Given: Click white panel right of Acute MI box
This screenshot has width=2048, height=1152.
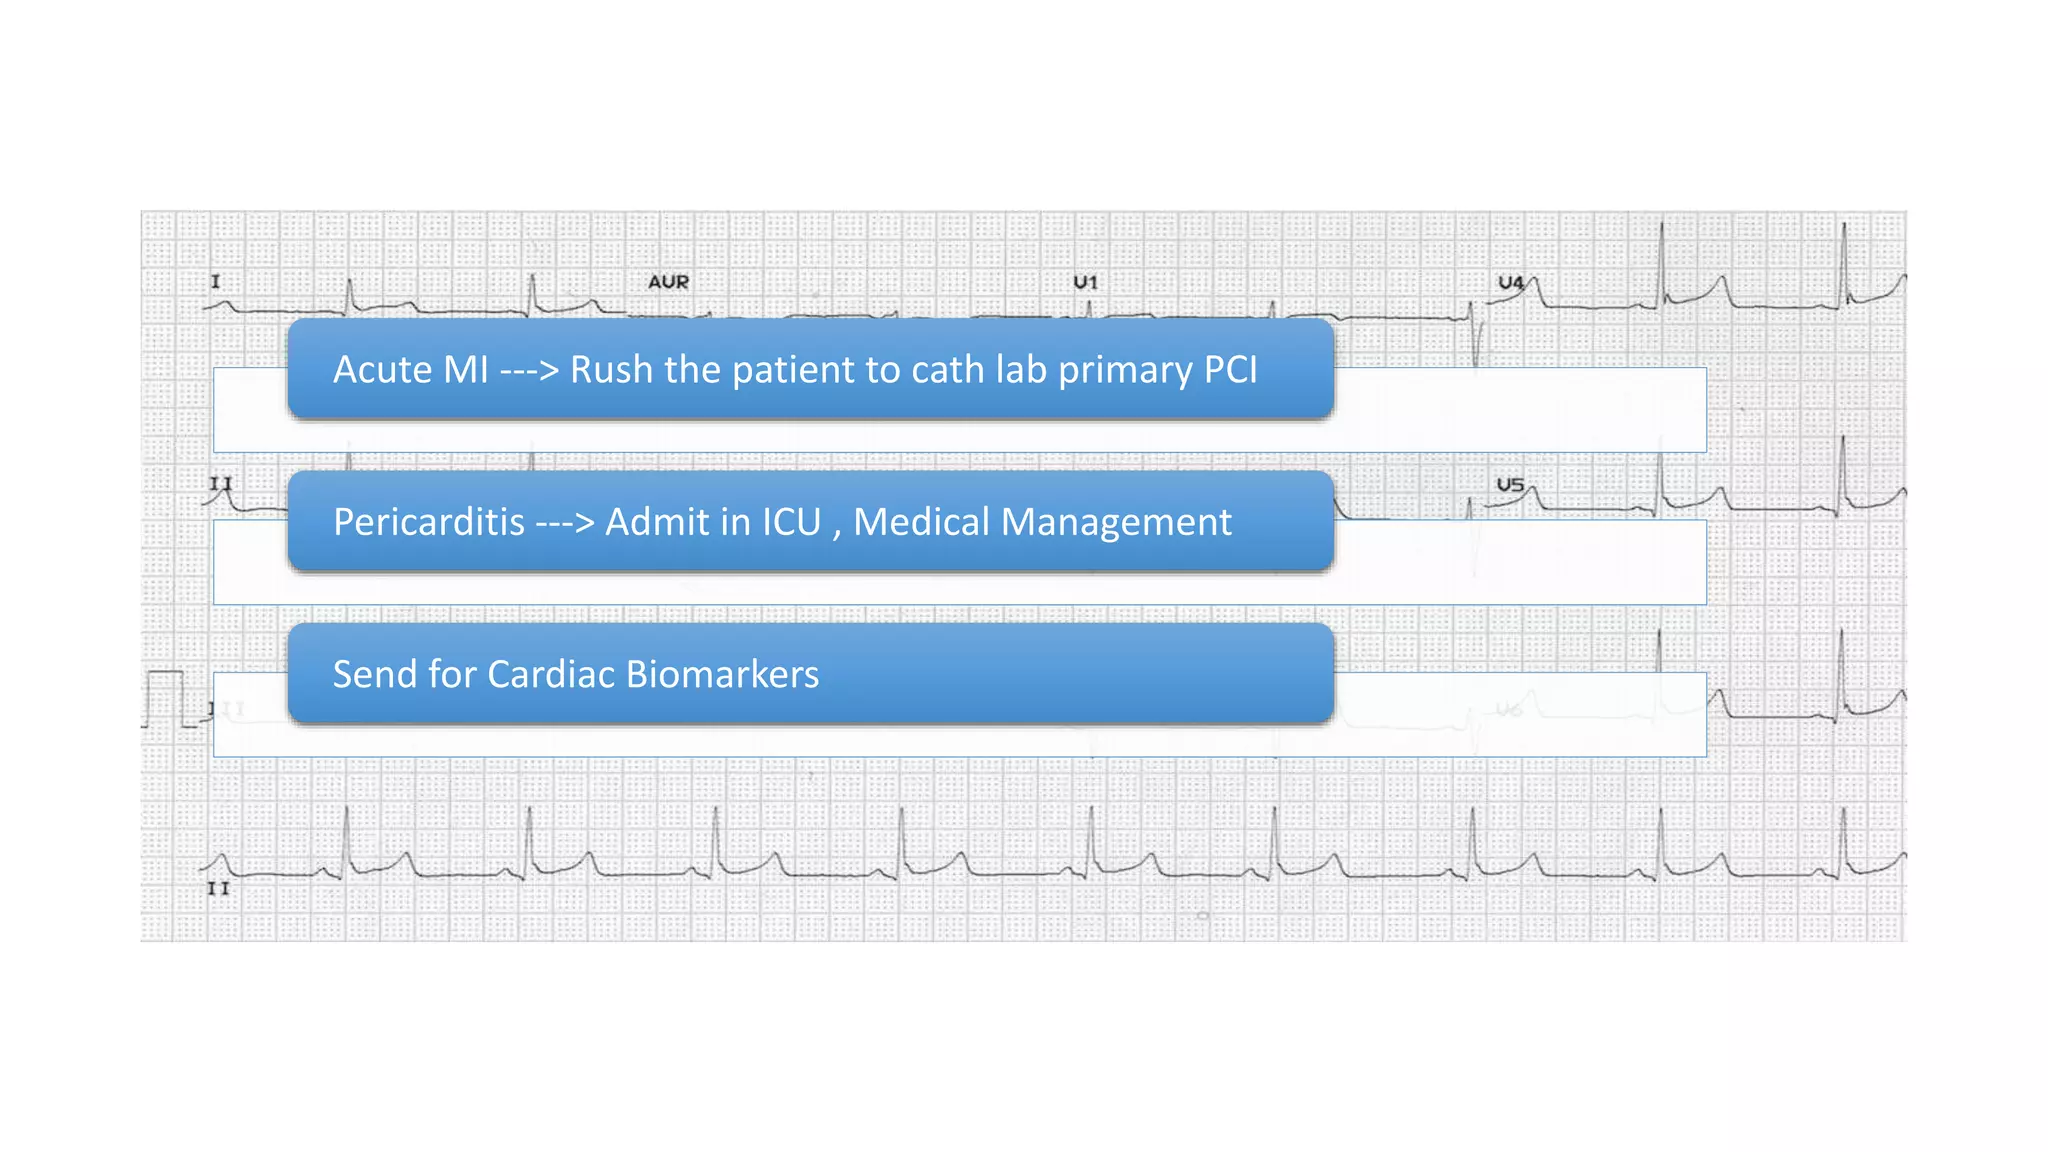Looking at the screenshot, I should pos(1520,410).
